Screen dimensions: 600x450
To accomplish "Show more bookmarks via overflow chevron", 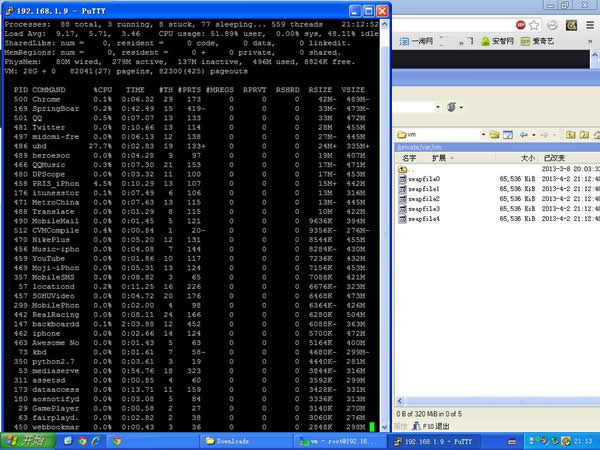I will click(x=590, y=43).
